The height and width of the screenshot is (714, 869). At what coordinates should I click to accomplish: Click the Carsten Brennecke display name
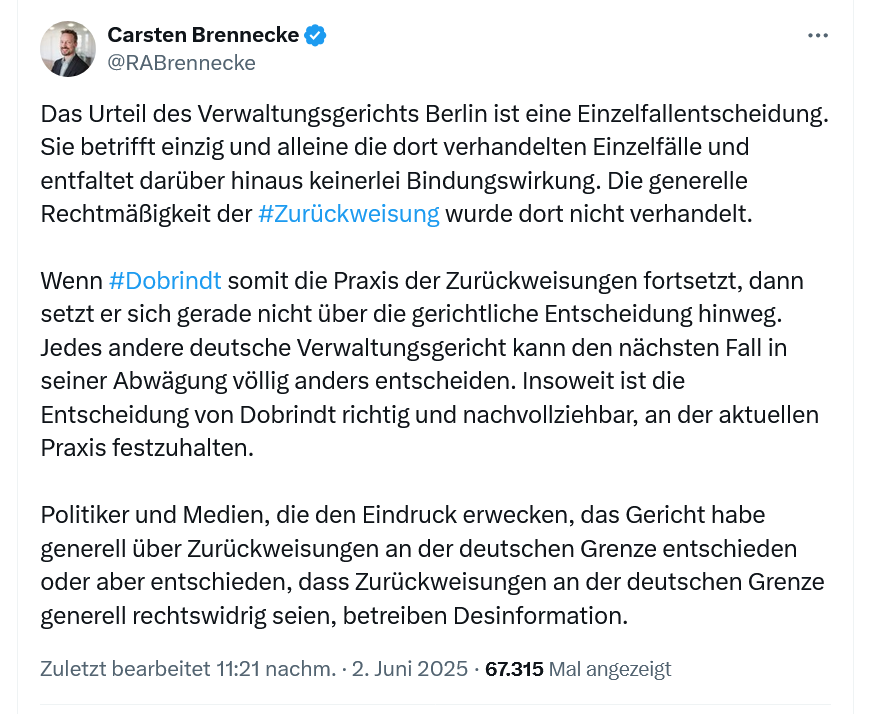[x=203, y=36]
